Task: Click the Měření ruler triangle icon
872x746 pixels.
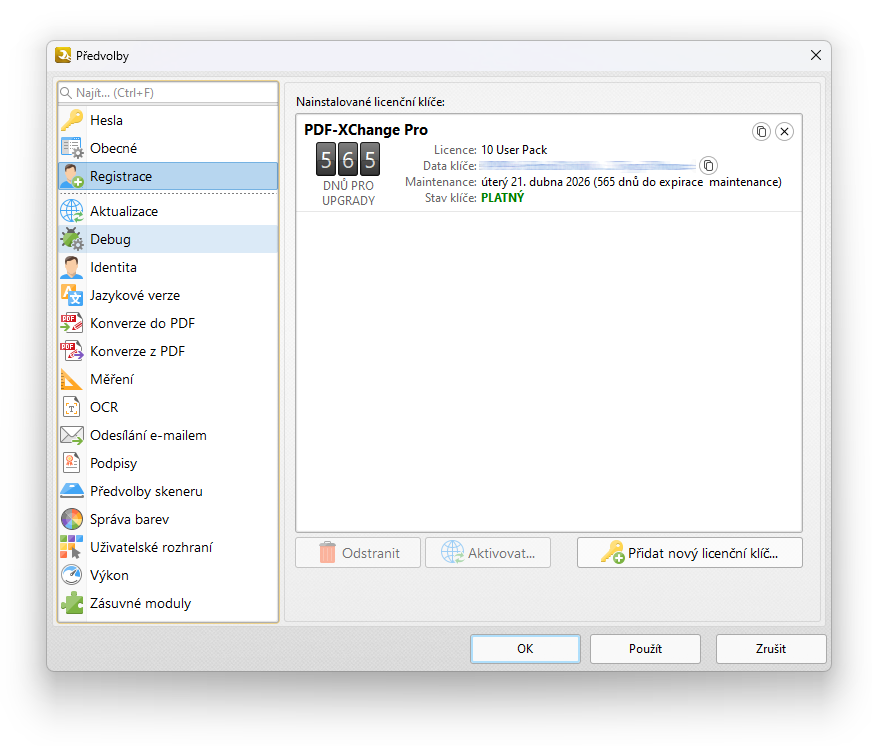Action: click(x=72, y=379)
